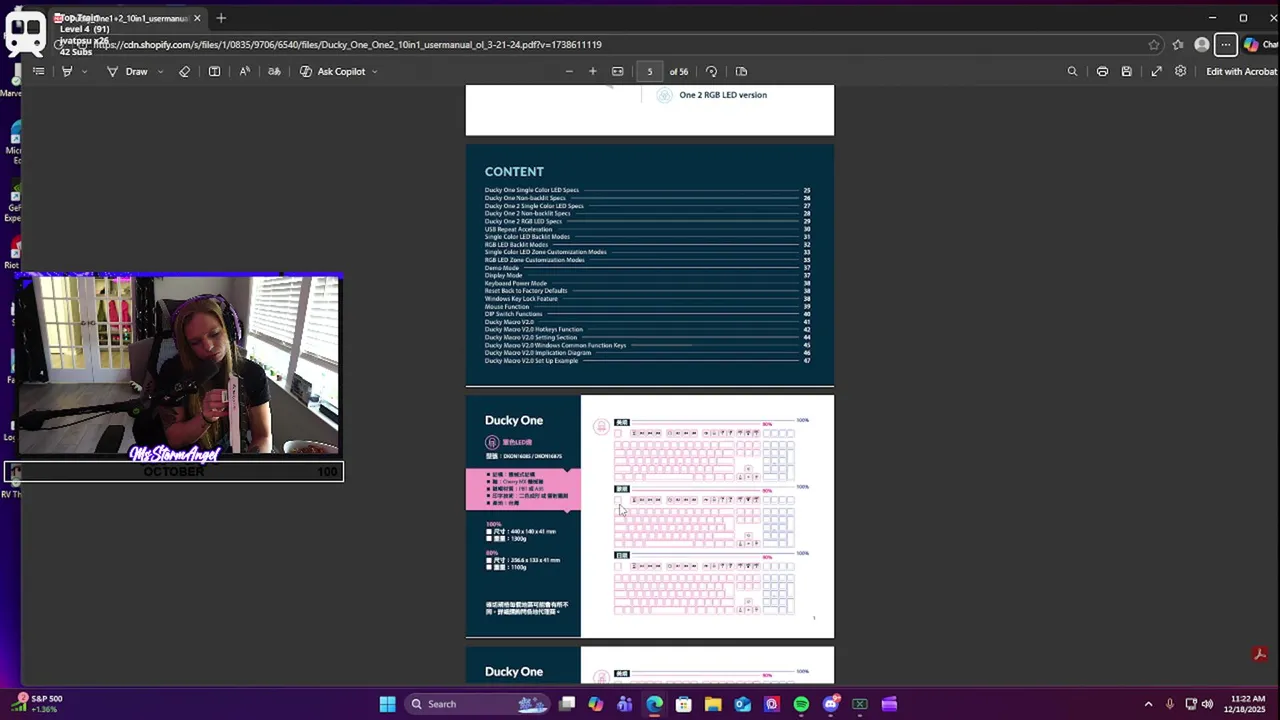Print the PDF document
Screen dimensions: 1280x720
pyautogui.click(x=1102, y=71)
